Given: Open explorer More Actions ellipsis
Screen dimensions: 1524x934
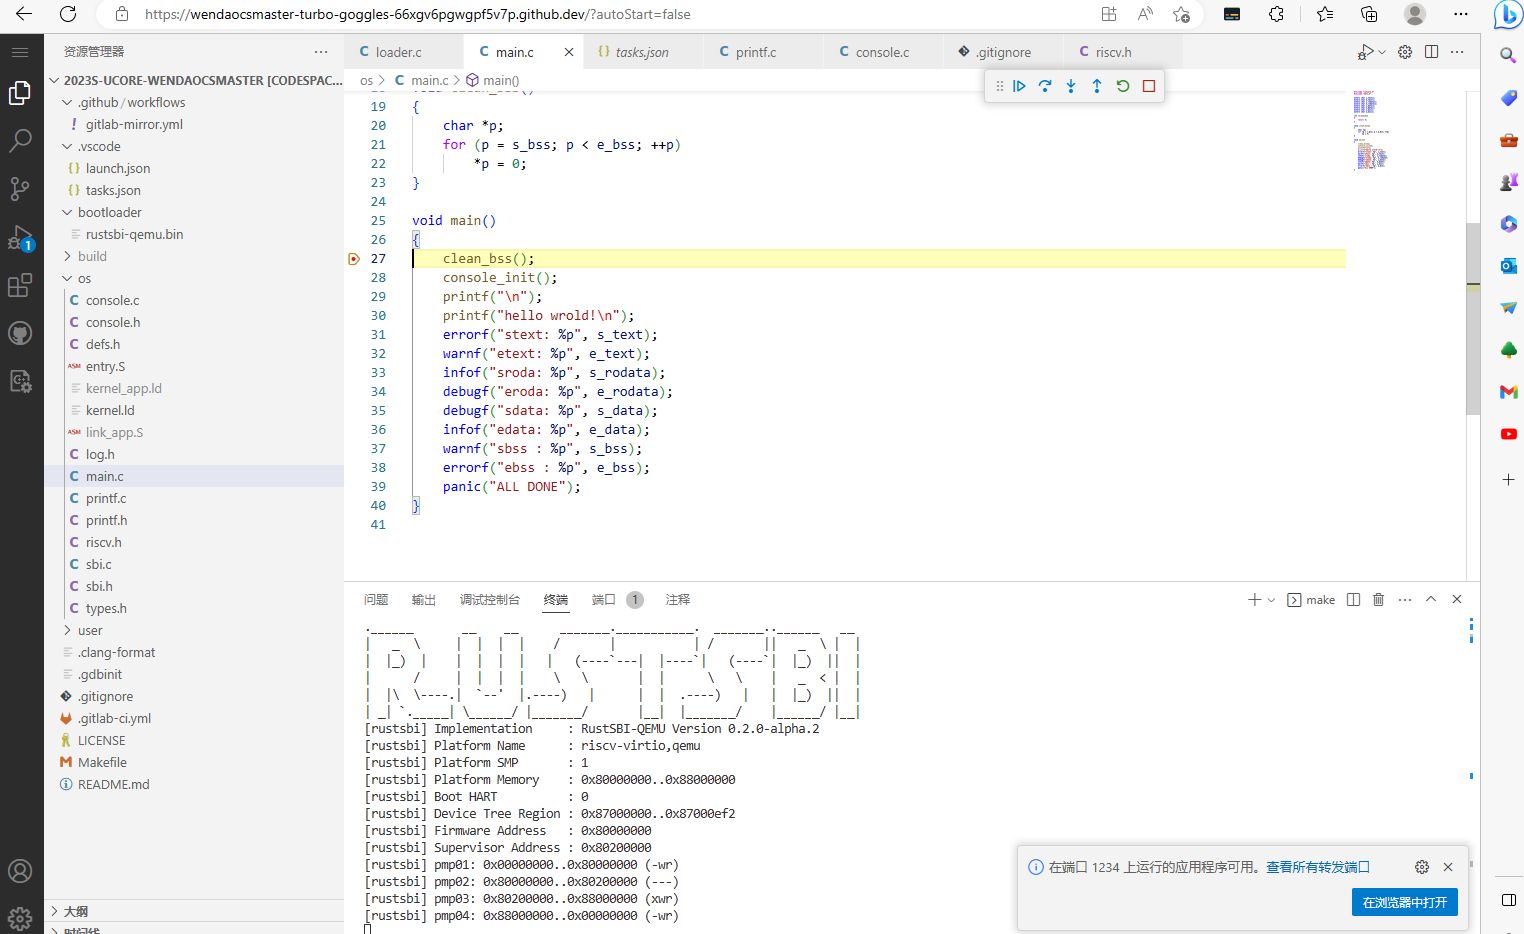Looking at the screenshot, I should 321,52.
